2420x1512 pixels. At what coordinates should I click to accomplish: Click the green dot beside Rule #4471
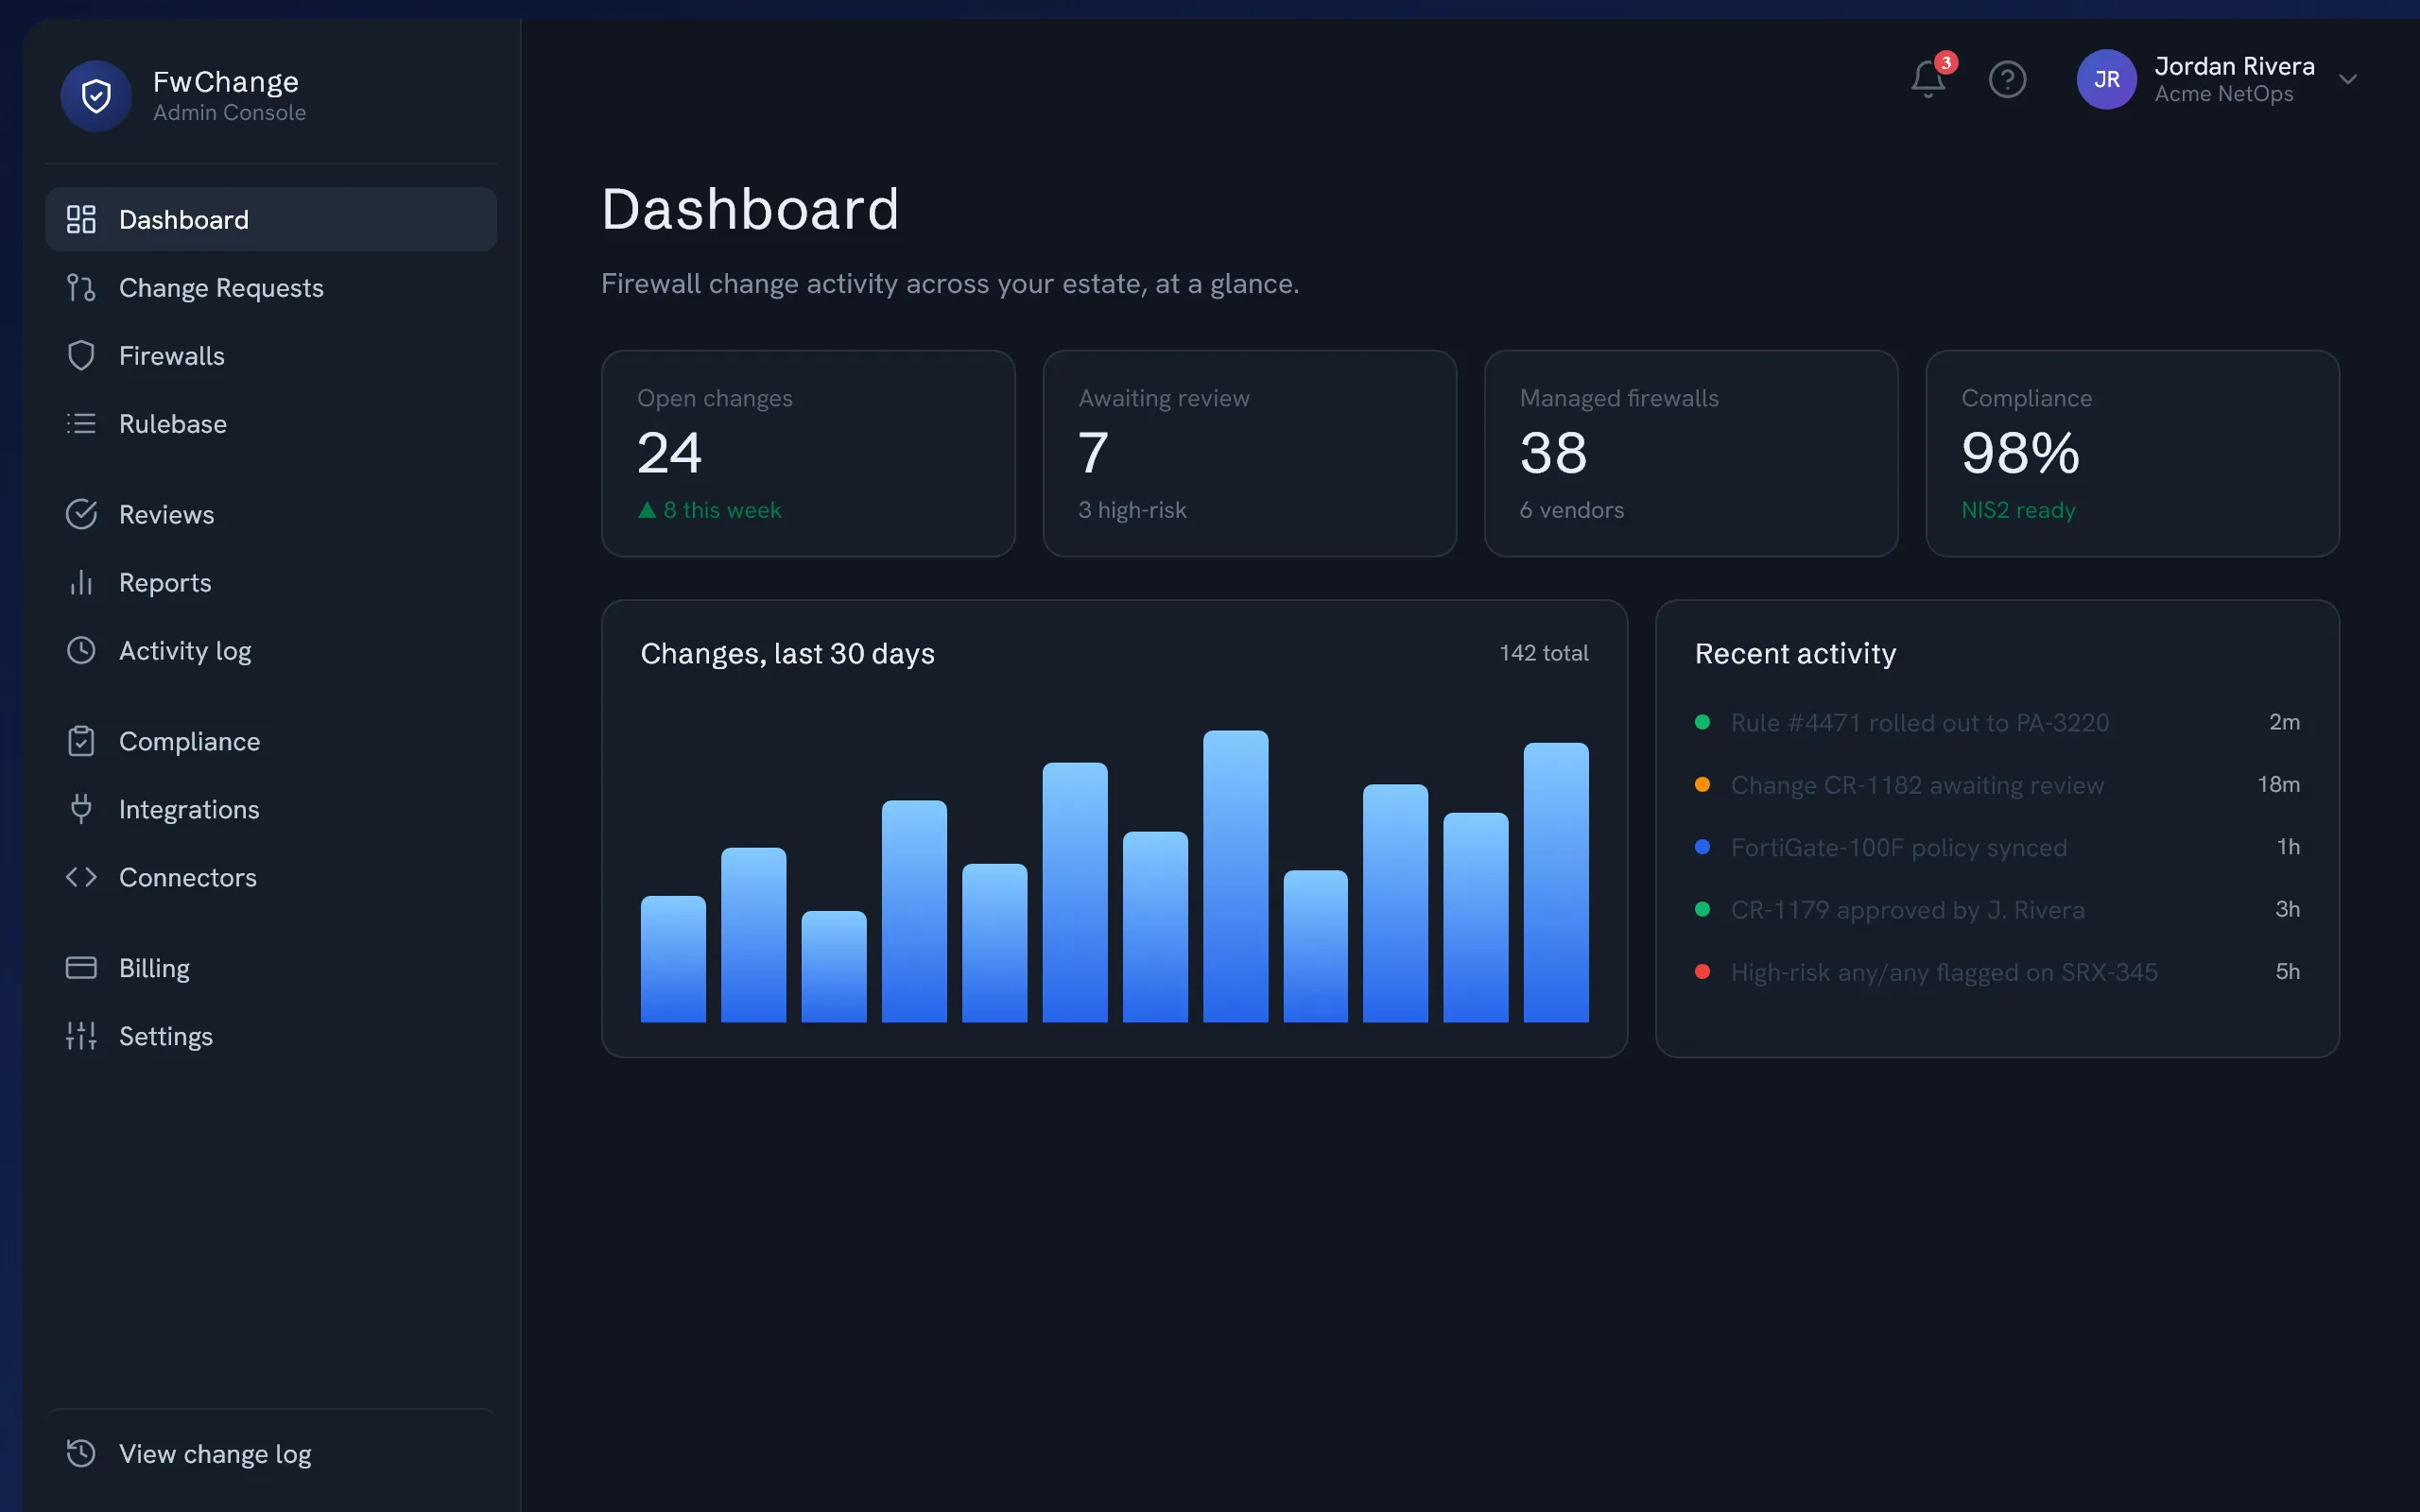coord(1702,722)
